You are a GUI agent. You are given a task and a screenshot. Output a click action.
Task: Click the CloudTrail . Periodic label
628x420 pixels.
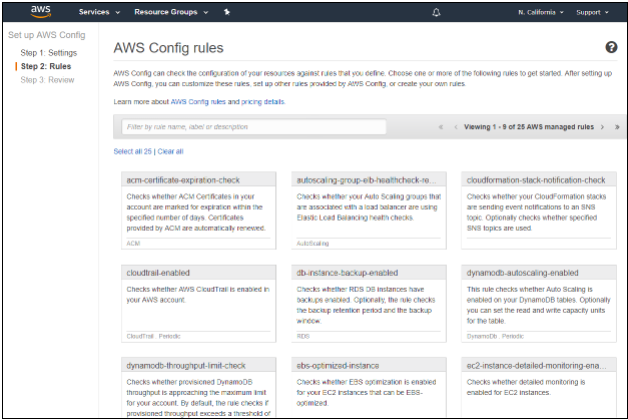153,336
